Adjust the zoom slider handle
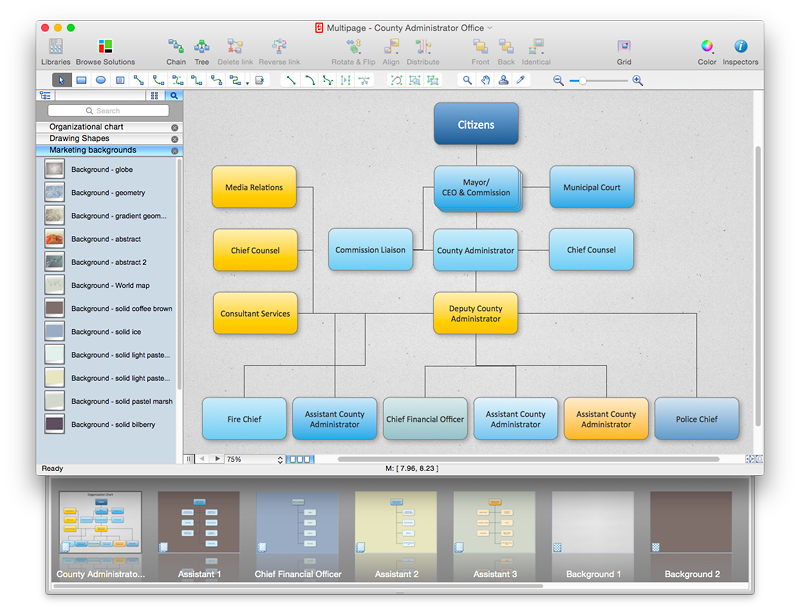This screenshot has width=800, height=608. pyautogui.click(x=582, y=81)
